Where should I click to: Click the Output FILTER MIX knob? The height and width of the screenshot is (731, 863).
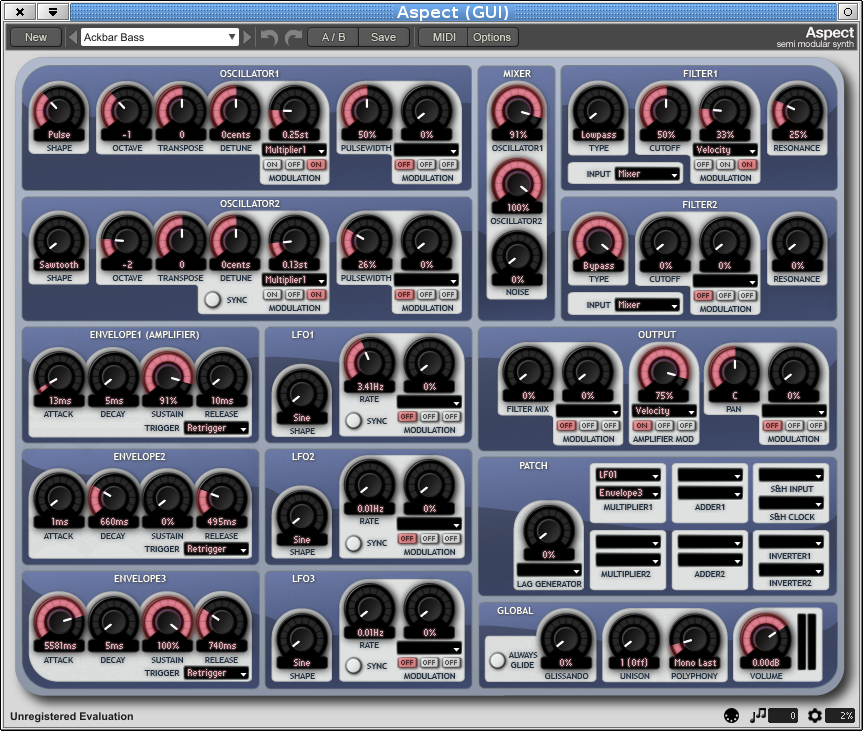pyautogui.click(x=528, y=373)
